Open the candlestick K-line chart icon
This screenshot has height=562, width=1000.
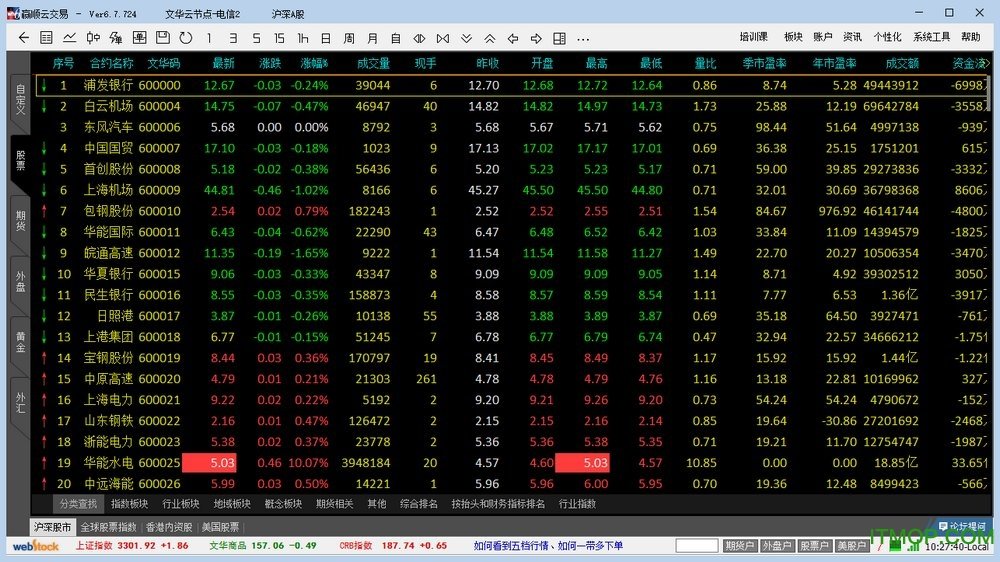pos(93,38)
